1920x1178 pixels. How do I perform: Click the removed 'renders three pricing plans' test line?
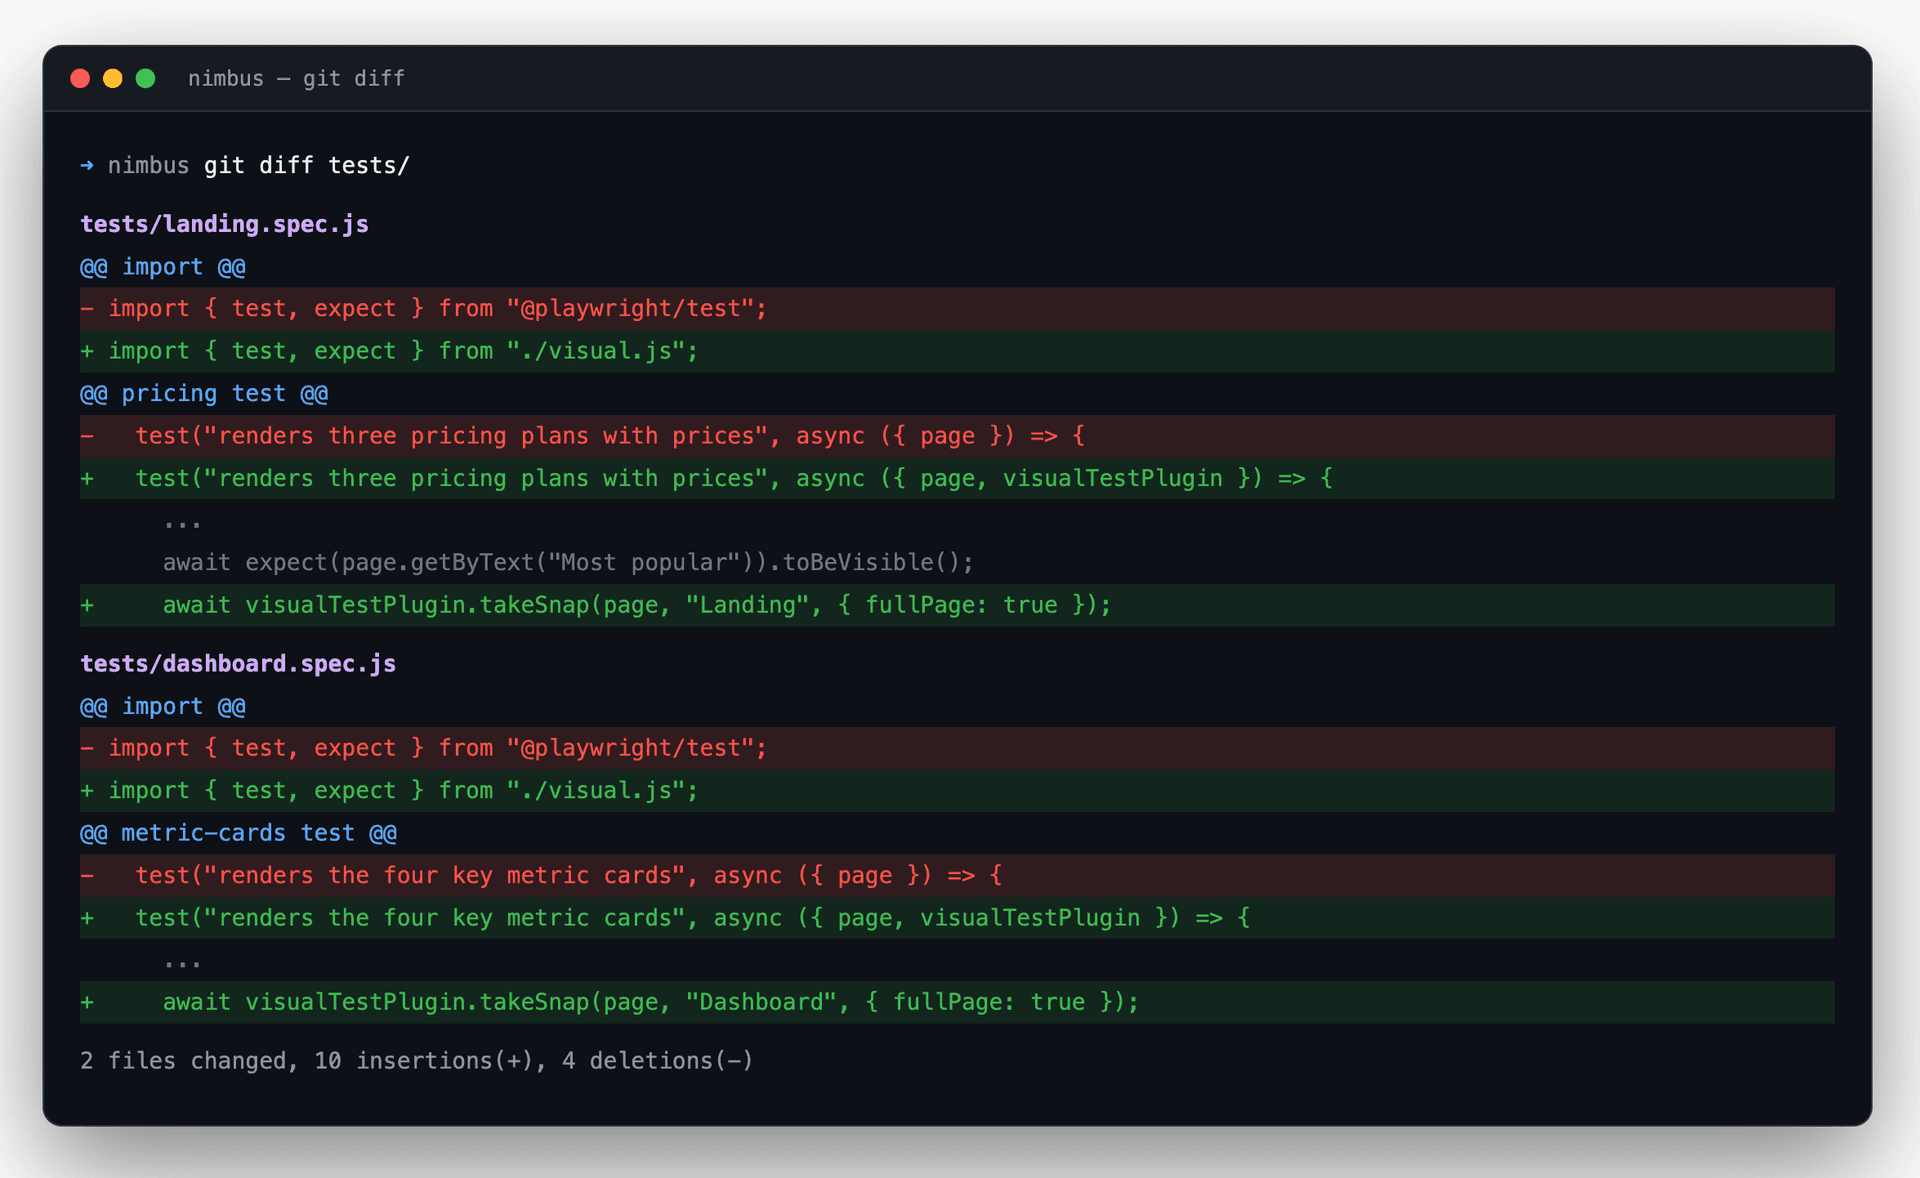point(957,436)
